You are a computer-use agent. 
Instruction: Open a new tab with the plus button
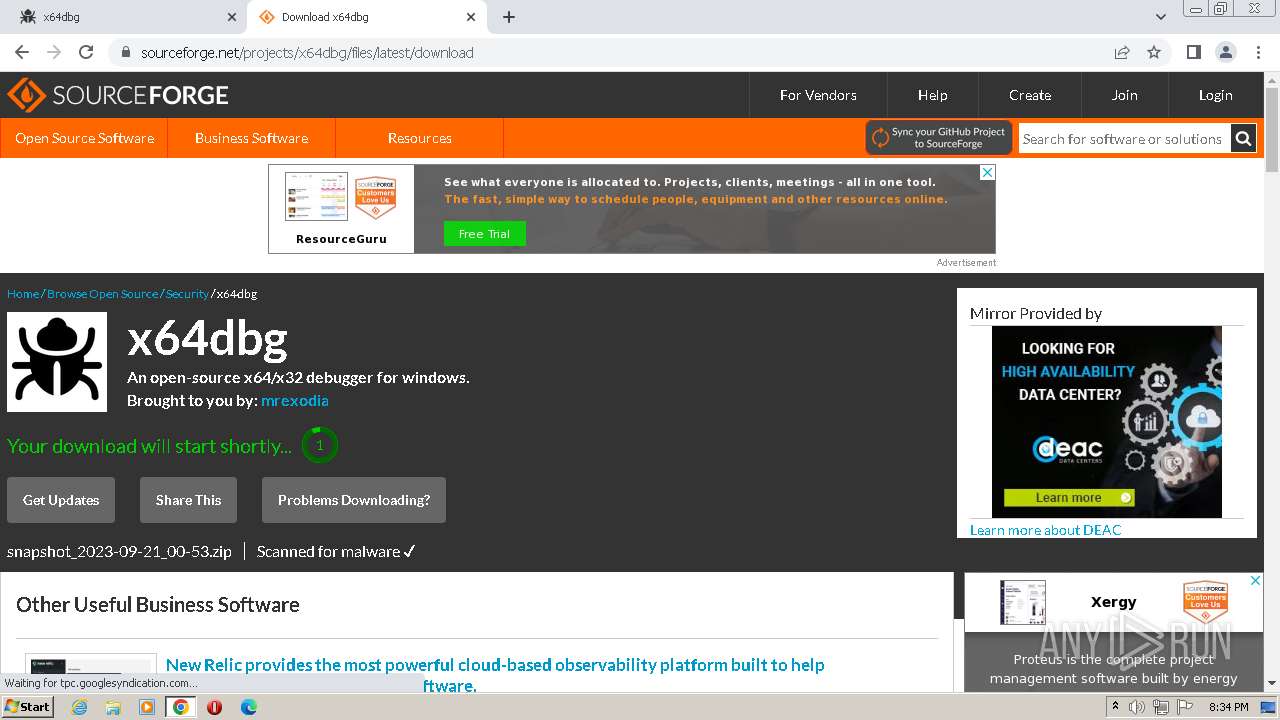[x=509, y=17]
